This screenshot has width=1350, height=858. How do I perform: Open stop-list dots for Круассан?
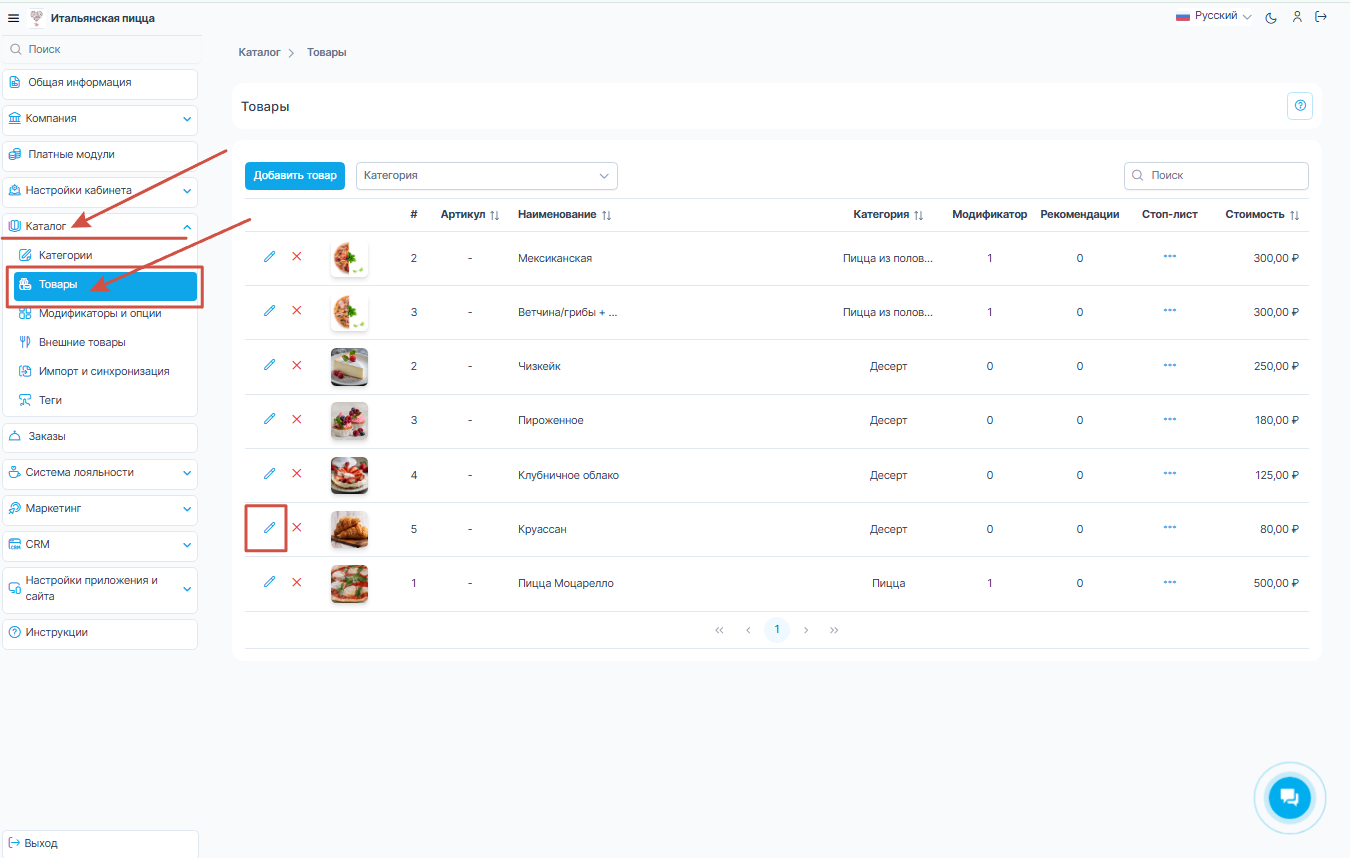click(x=1170, y=527)
